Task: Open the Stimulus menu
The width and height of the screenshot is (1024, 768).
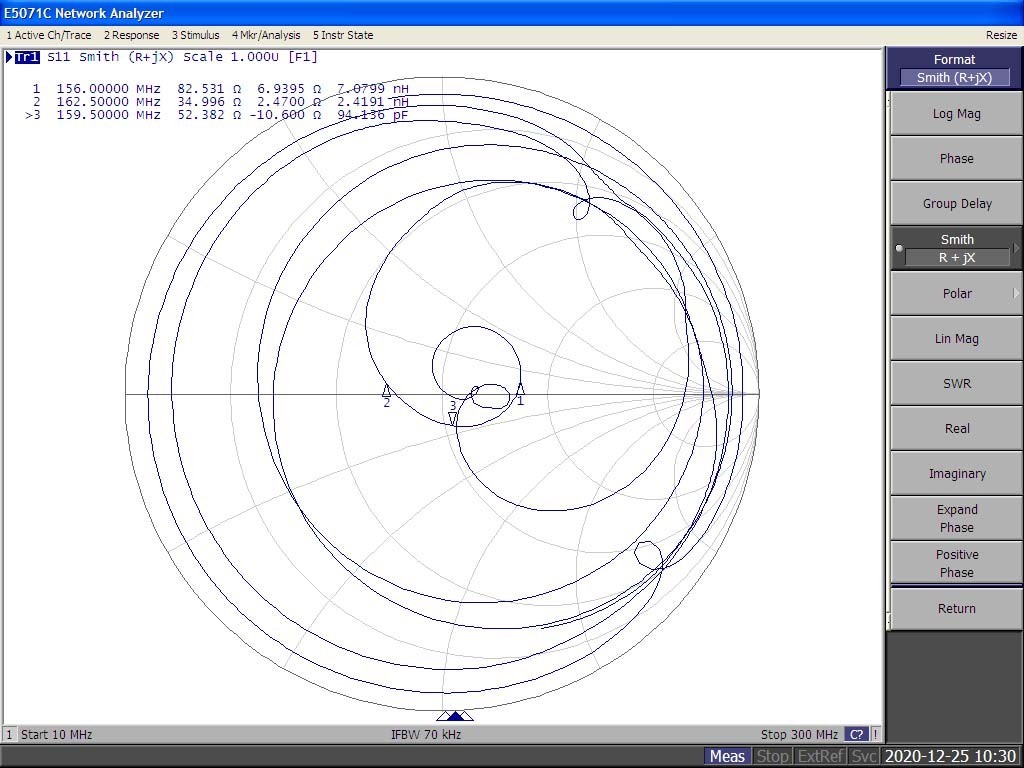Action: (x=195, y=35)
